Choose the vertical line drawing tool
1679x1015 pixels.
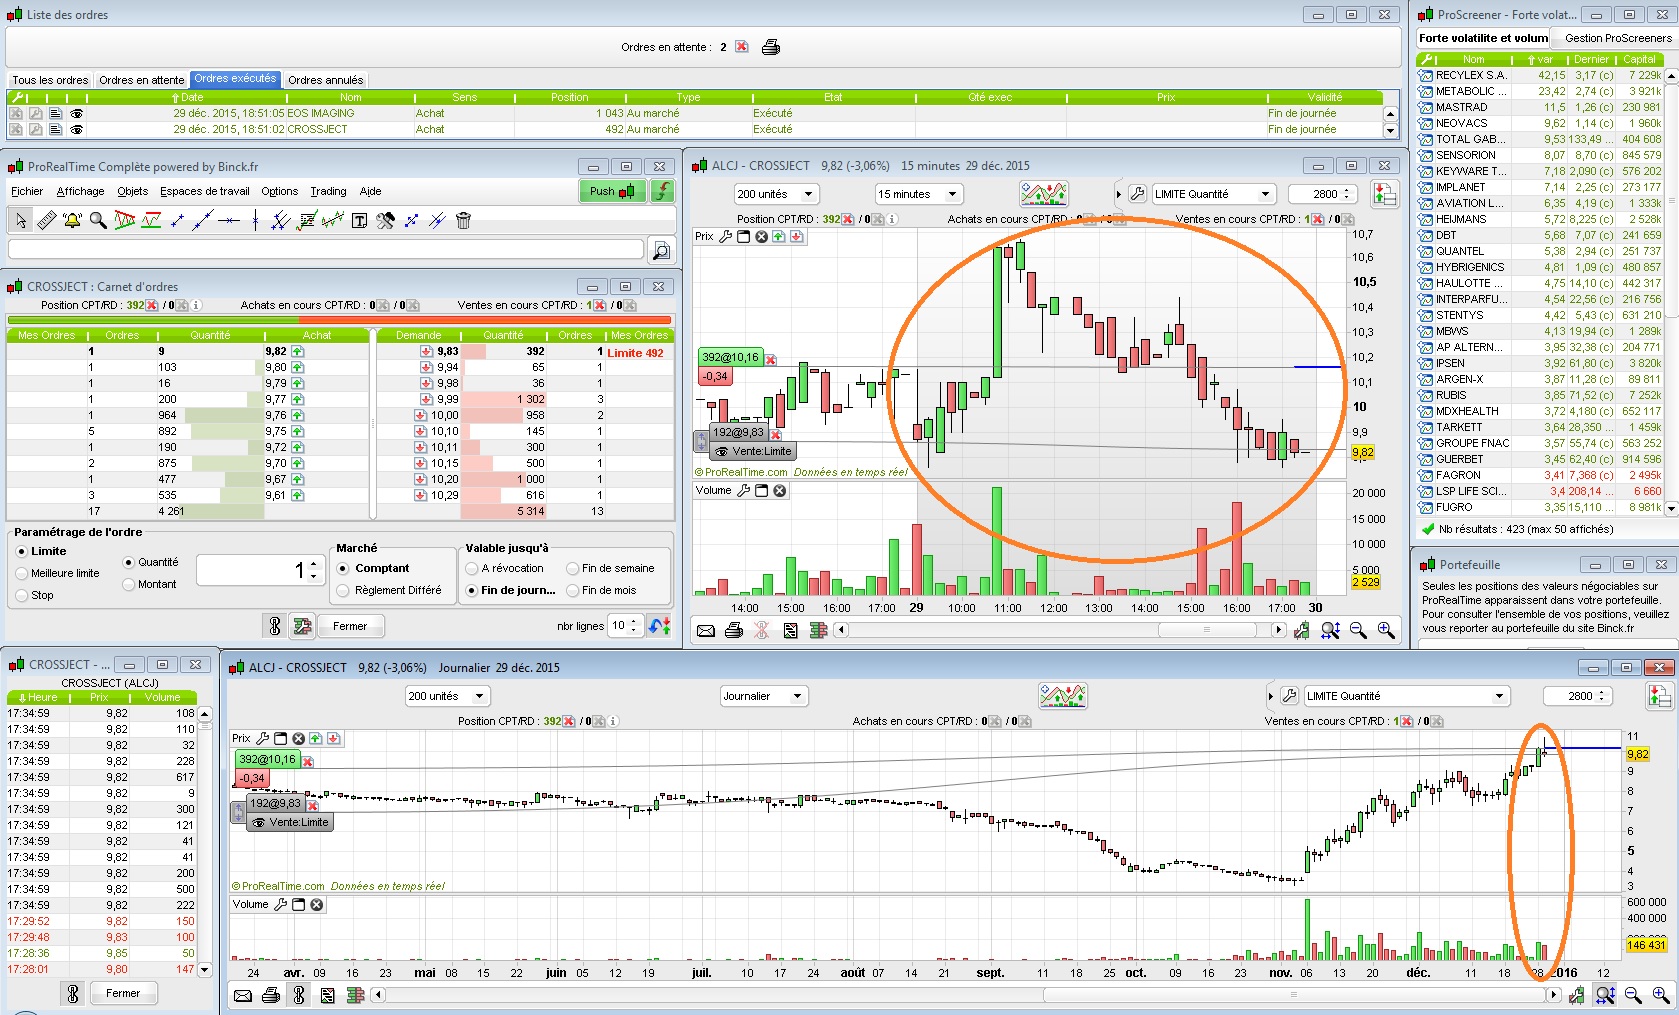pyautogui.click(x=255, y=220)
